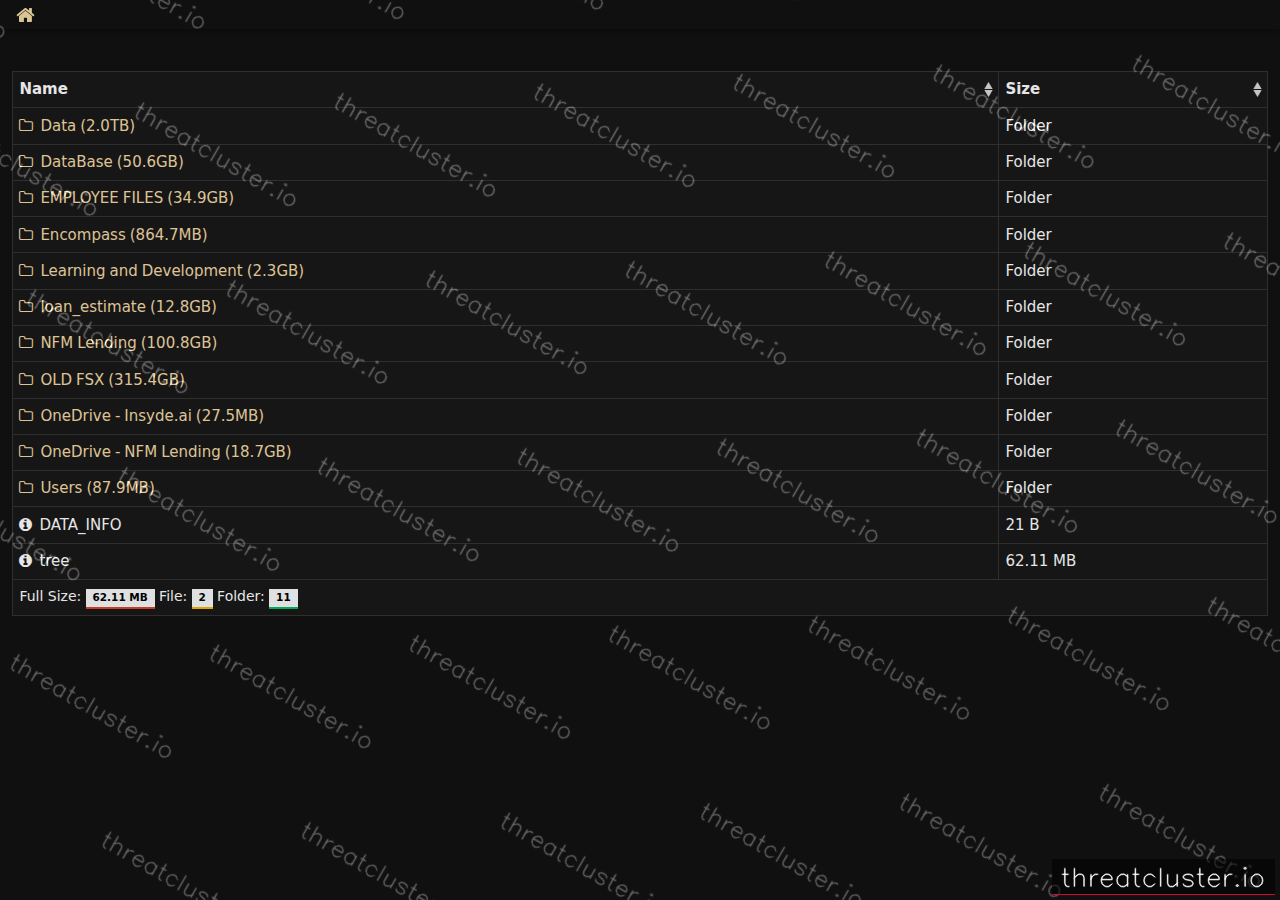This screenshot has width=1280, height=900.
Task: Open loan_estimate (12.8GB) folder
Action: 128,307
